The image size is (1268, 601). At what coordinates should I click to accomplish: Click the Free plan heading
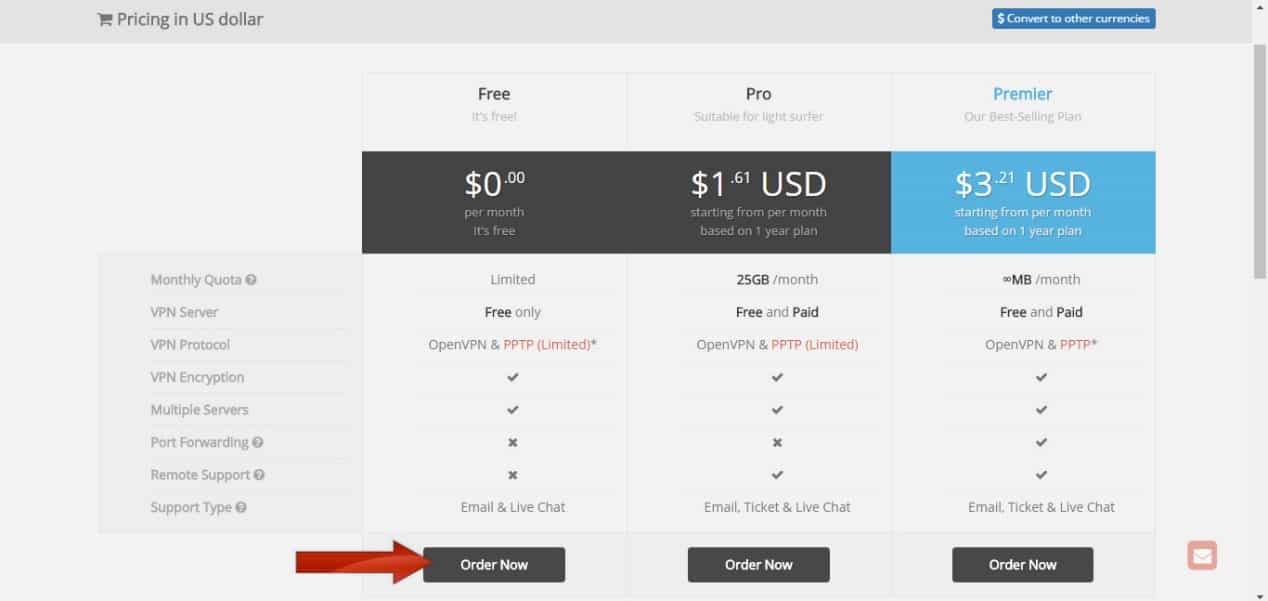[x=494, y=94]
